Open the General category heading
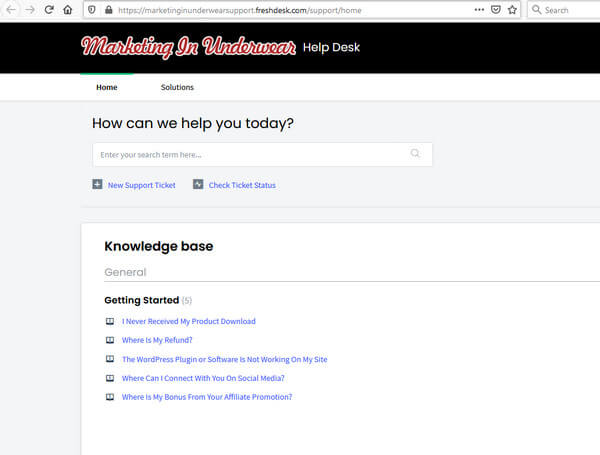 click(x=125, y=272)
